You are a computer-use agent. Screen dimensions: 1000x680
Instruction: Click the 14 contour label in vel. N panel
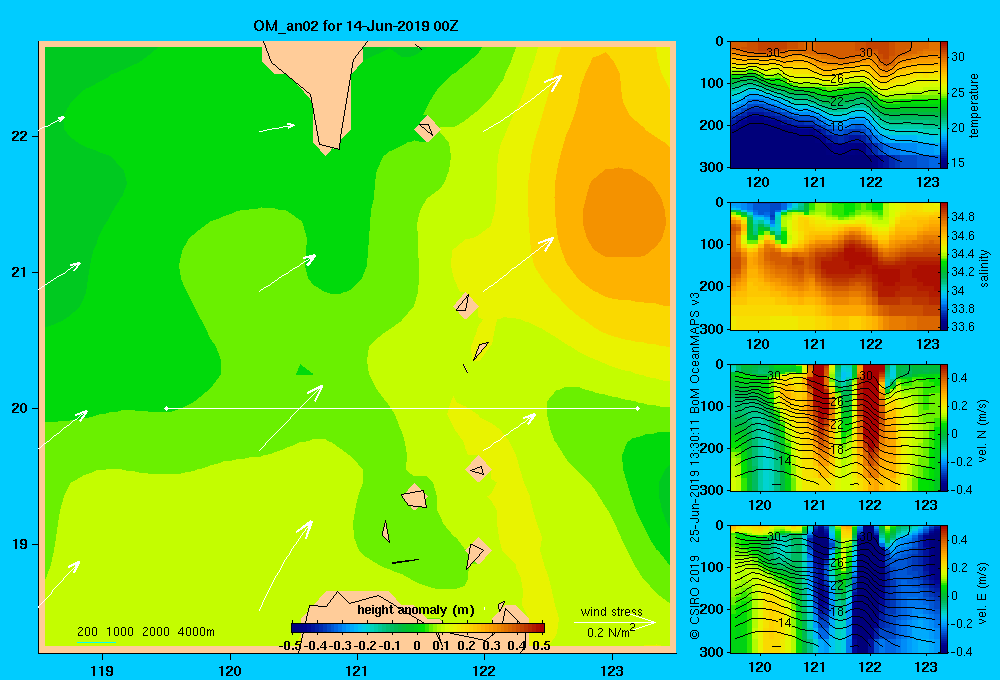785,461
